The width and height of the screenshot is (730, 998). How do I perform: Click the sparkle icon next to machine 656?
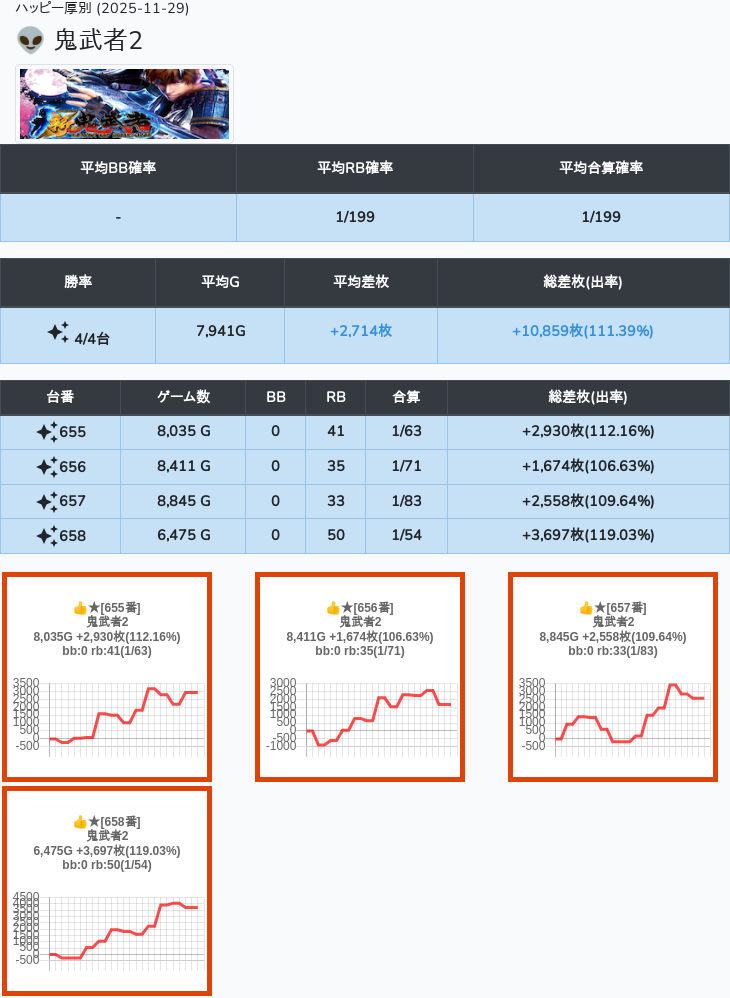pos(46,467)
